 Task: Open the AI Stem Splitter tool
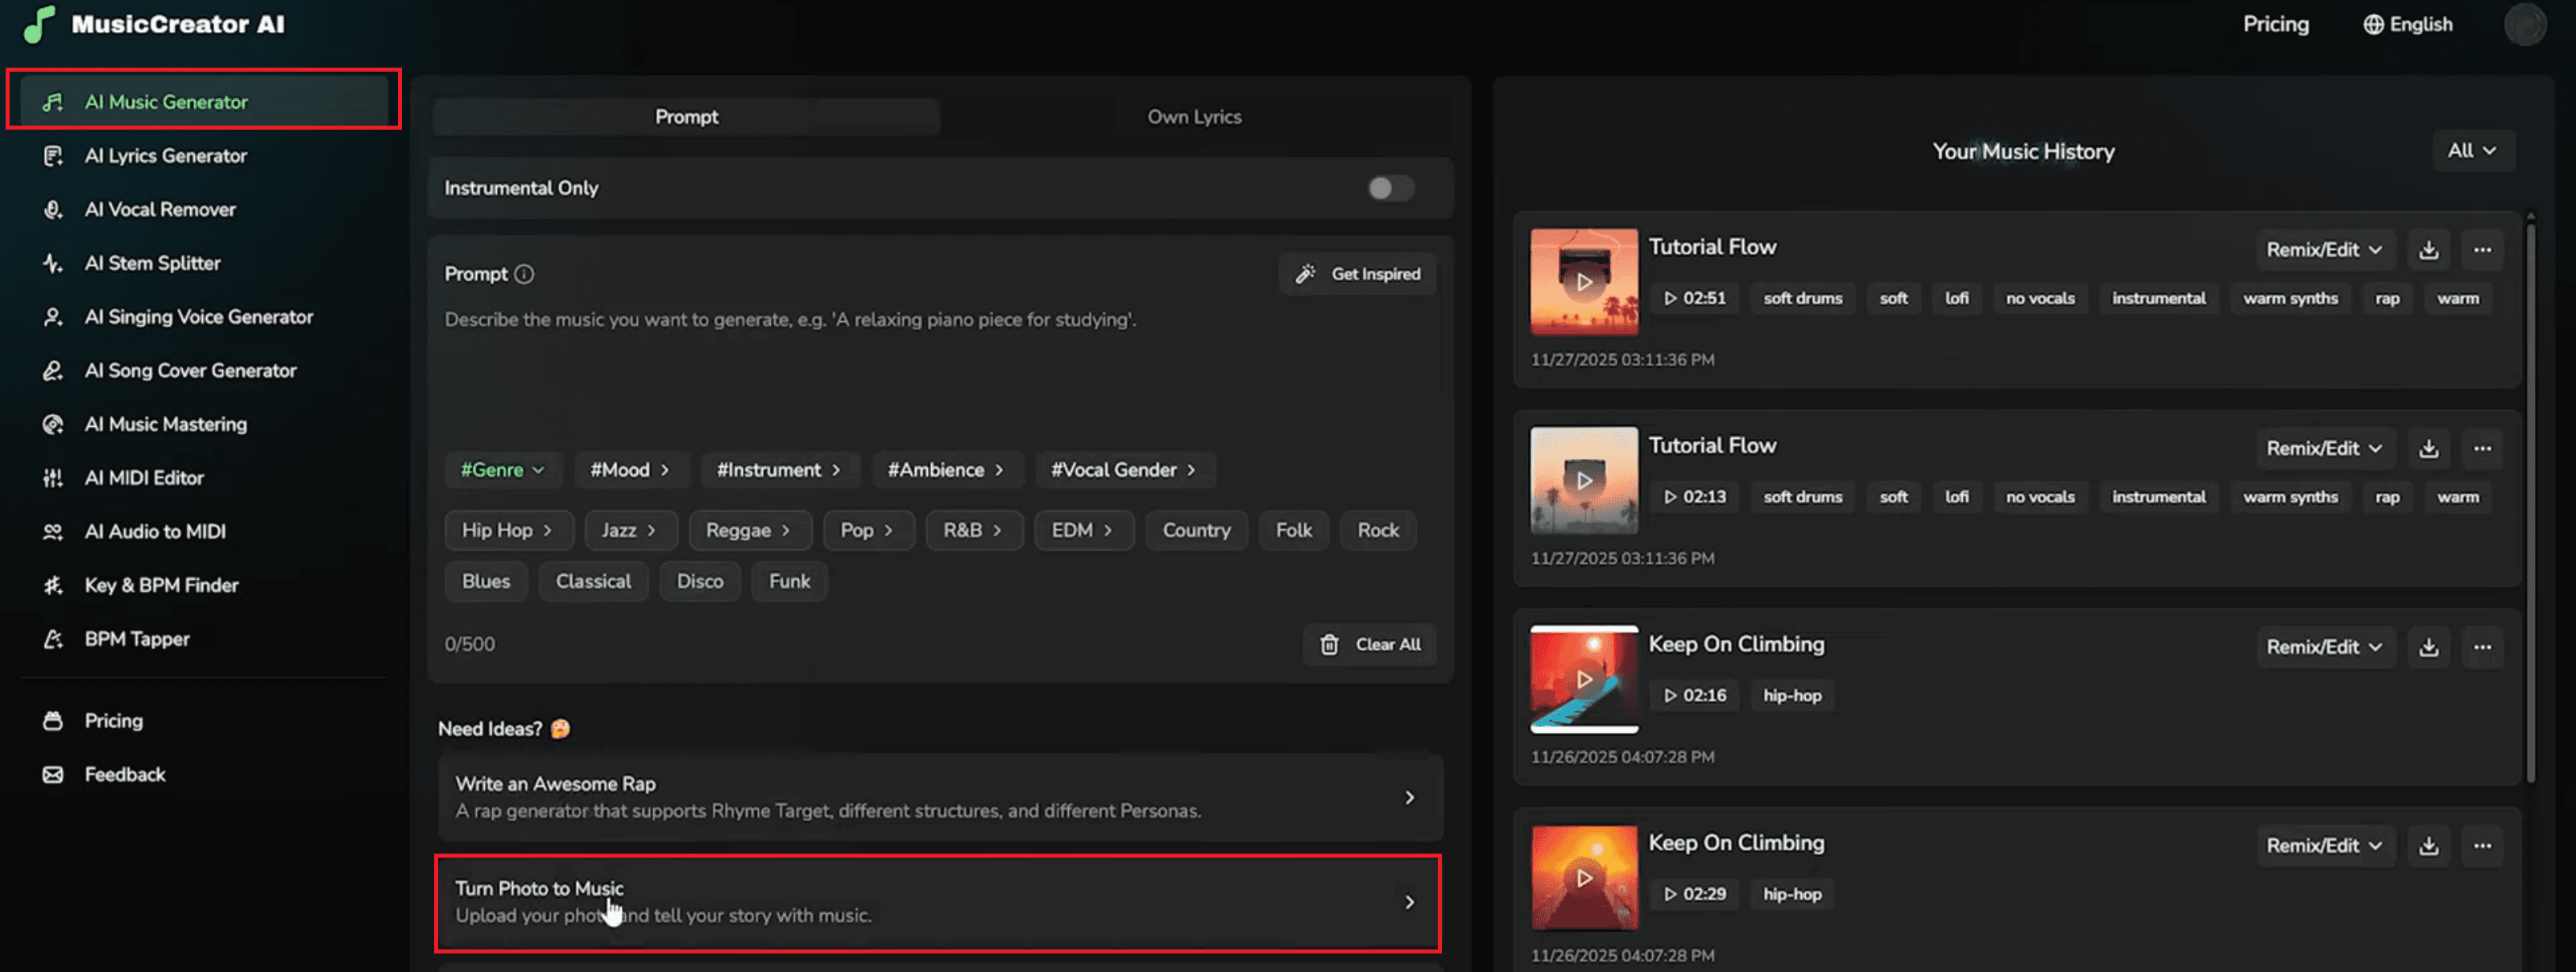(152, 263)
